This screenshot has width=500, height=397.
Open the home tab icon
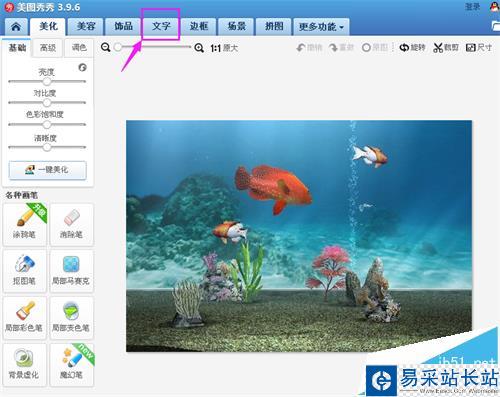pyautogui.click(x=16, y=27)
